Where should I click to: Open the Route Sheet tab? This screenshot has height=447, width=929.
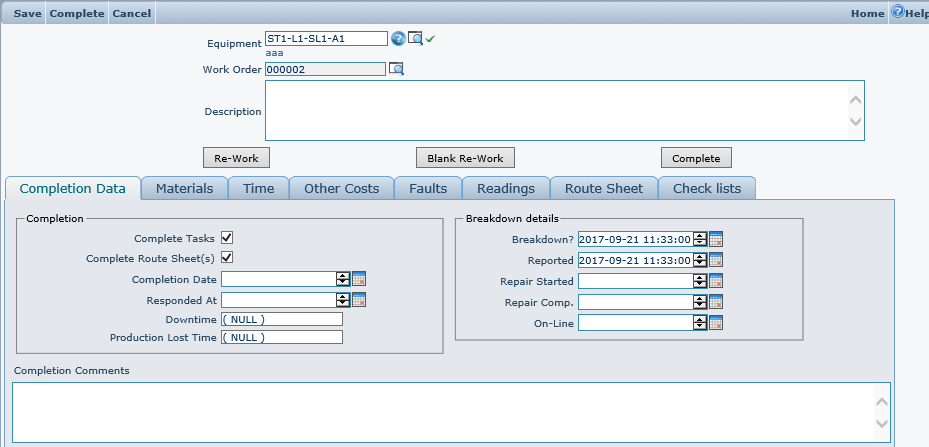603,188
